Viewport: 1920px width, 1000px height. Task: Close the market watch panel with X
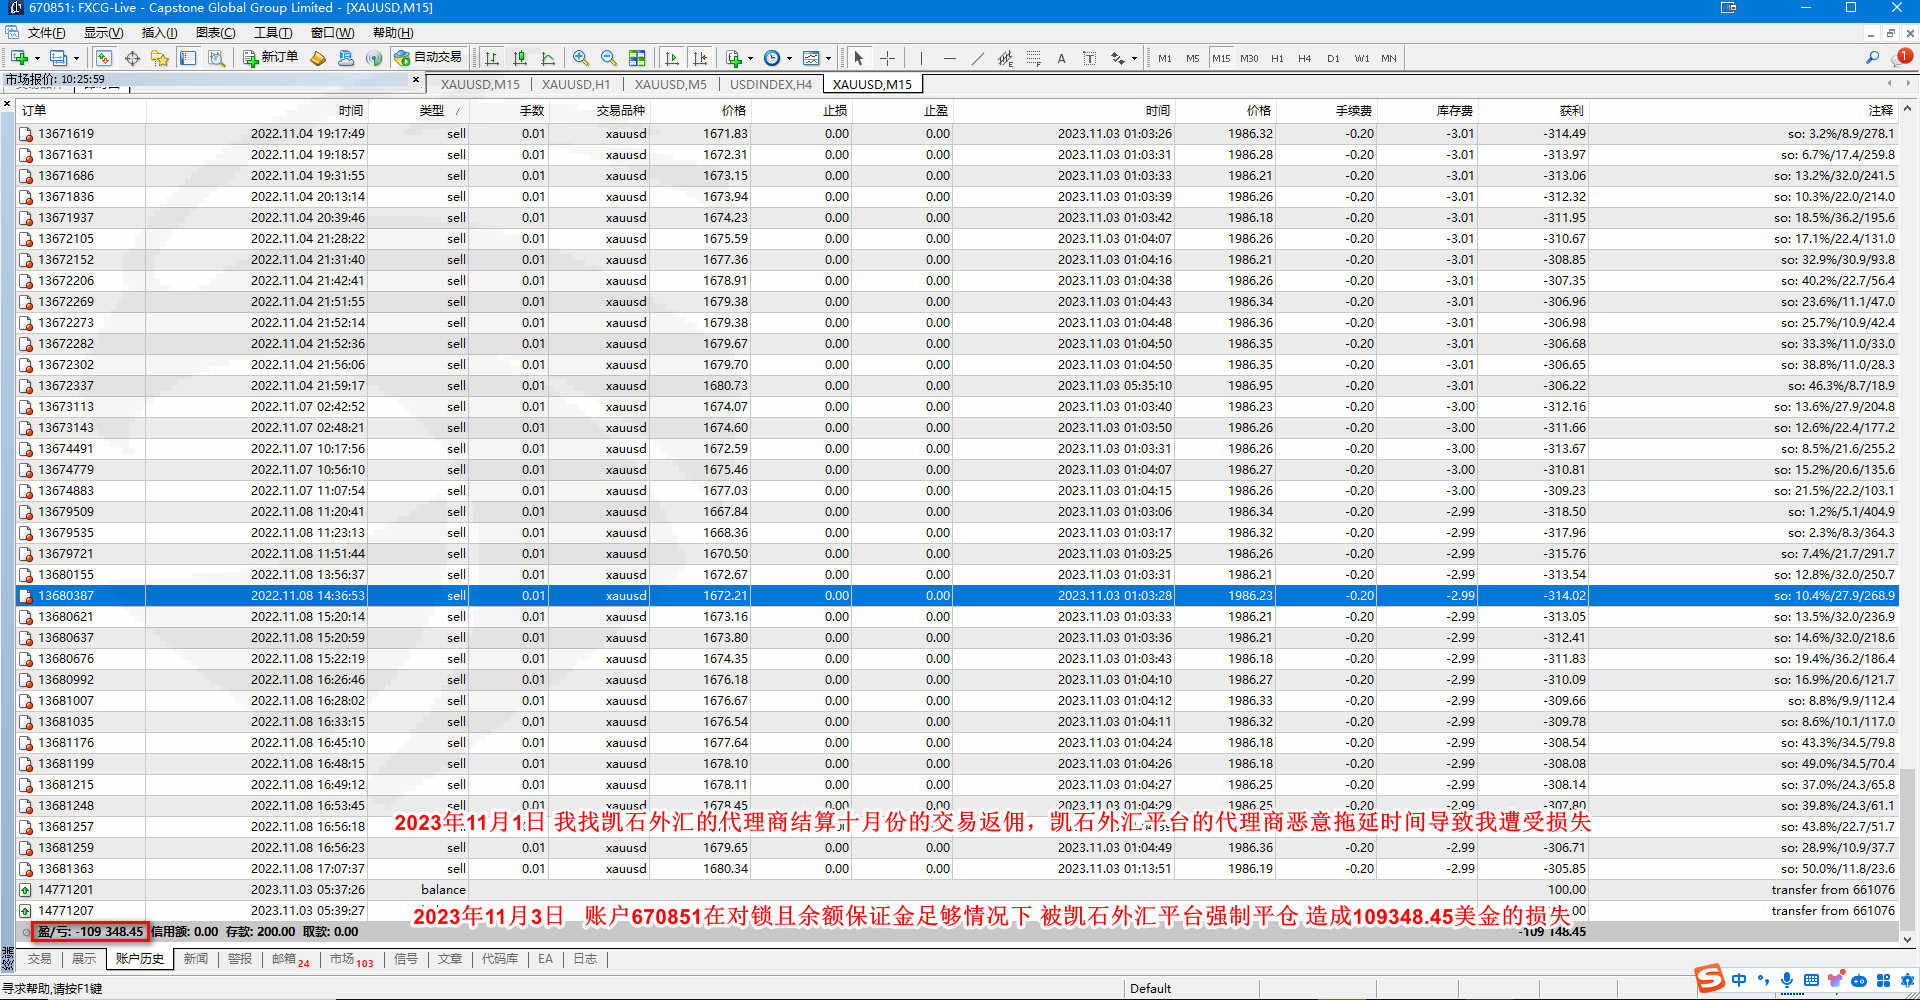(x=416, y=79)
